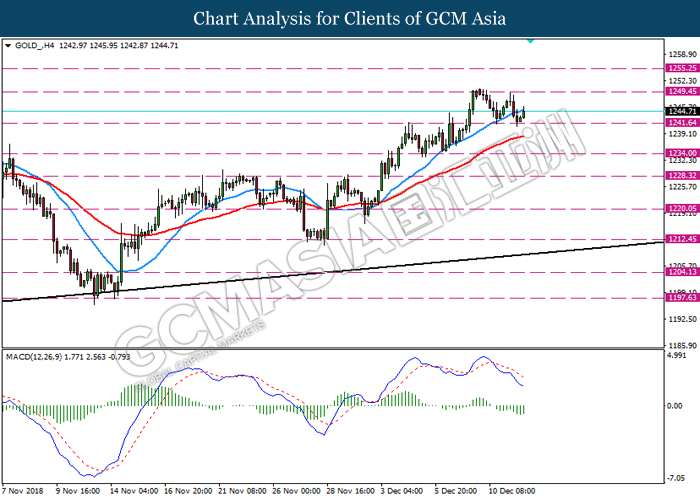Click the cyan chart shift marker

(530, 41)
